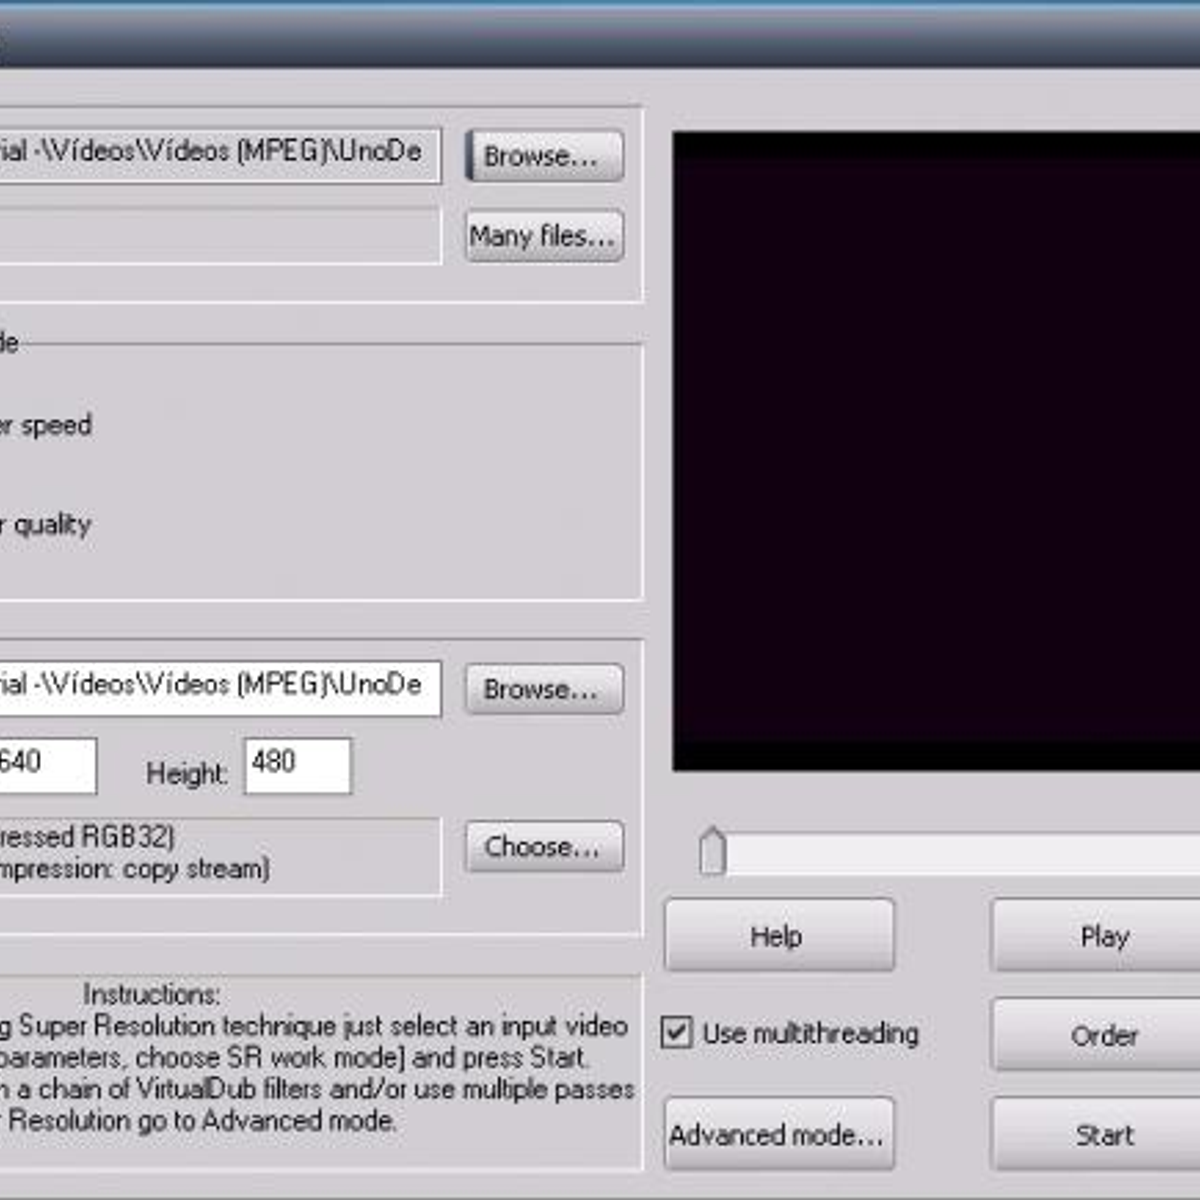1200x1200 pixels.
Task: Play the video preview
Action: 1100,936
